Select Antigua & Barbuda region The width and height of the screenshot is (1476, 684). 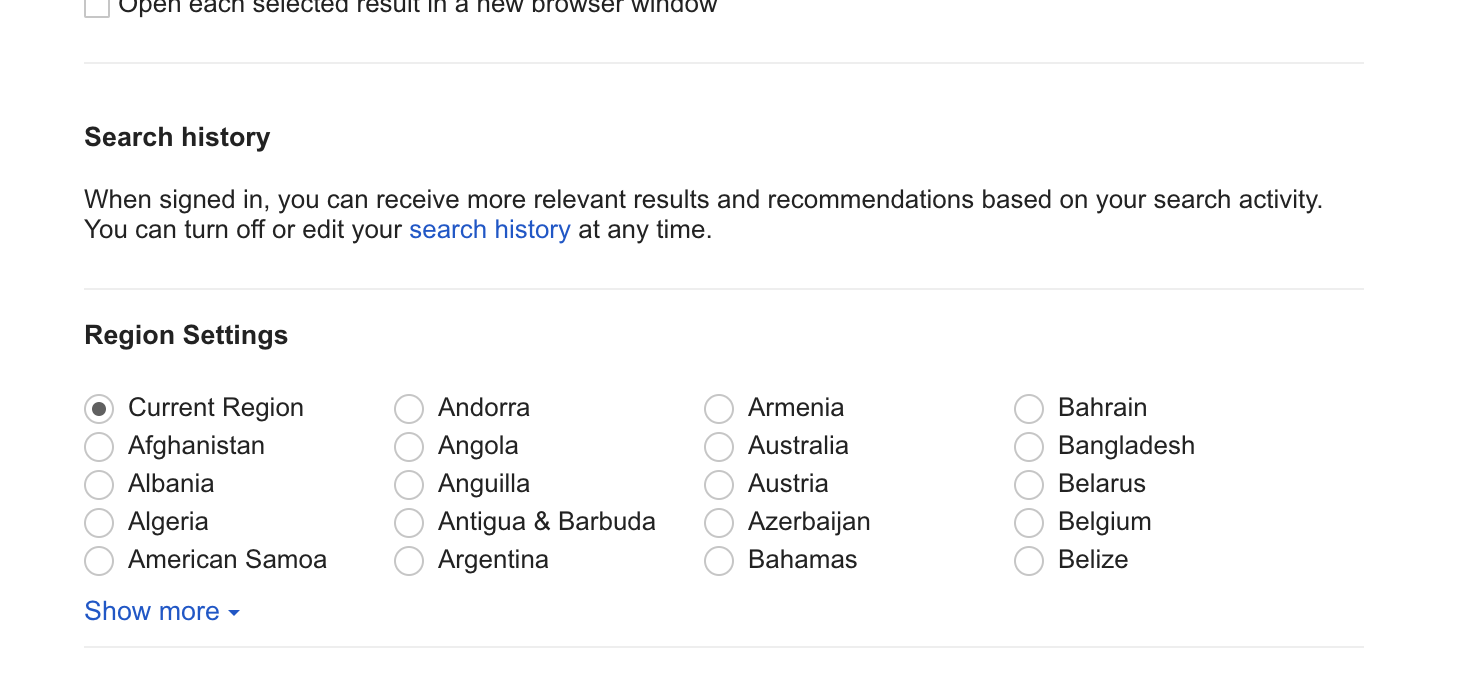coord(409,522)
